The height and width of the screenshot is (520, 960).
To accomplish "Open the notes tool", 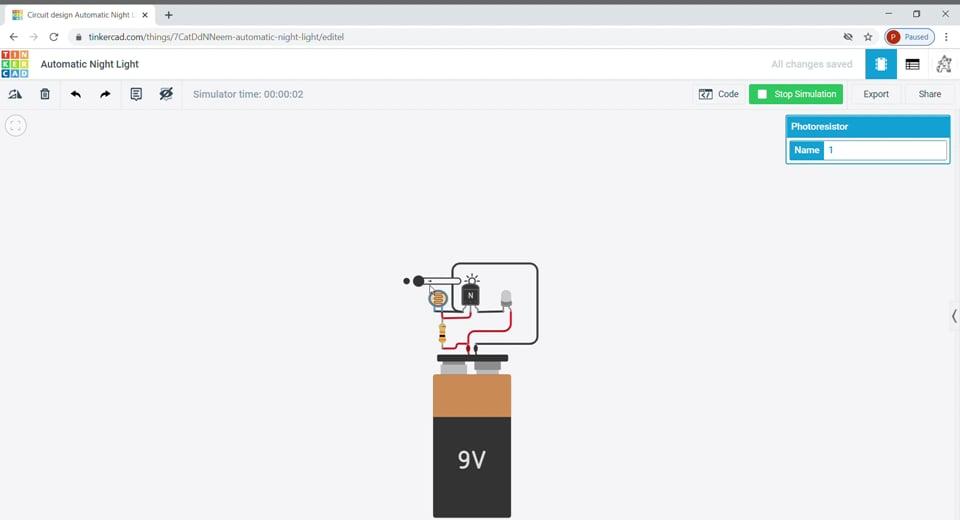I will [136, 94].
